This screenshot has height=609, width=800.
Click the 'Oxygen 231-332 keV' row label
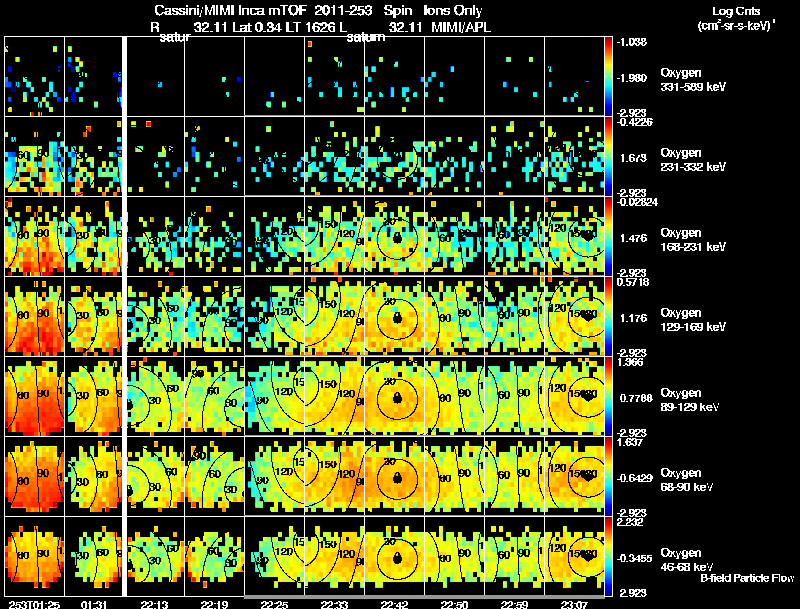point(693,160)
